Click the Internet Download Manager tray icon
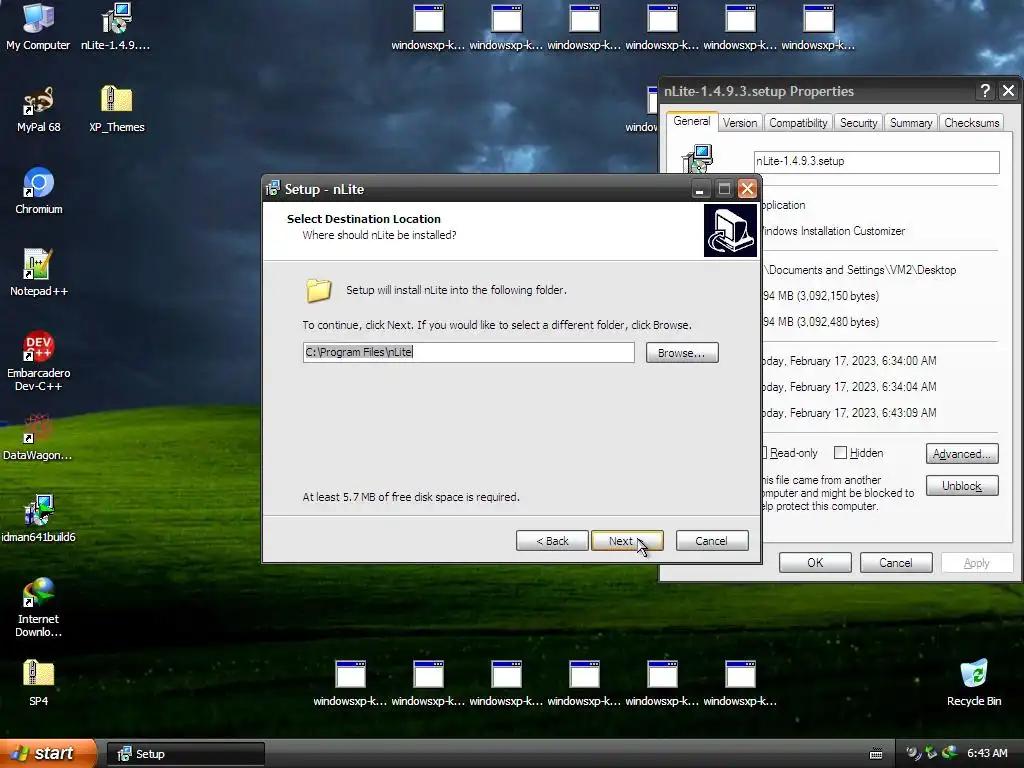 click(949, 753)
